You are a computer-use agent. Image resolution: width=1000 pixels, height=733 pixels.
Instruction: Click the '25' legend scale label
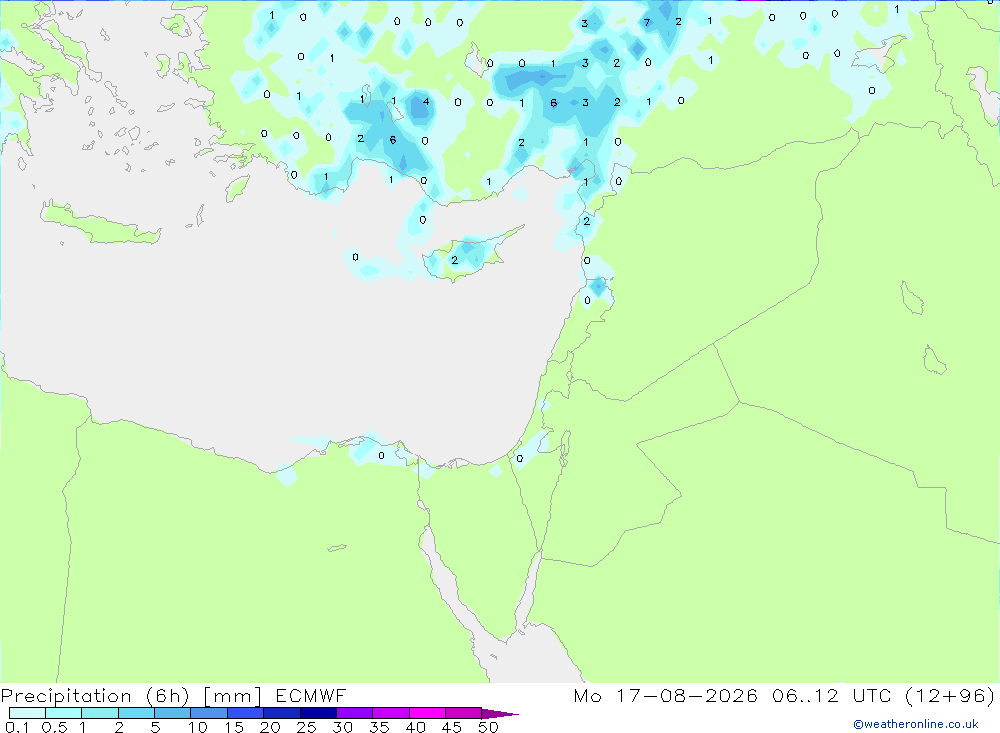[307, 727]
